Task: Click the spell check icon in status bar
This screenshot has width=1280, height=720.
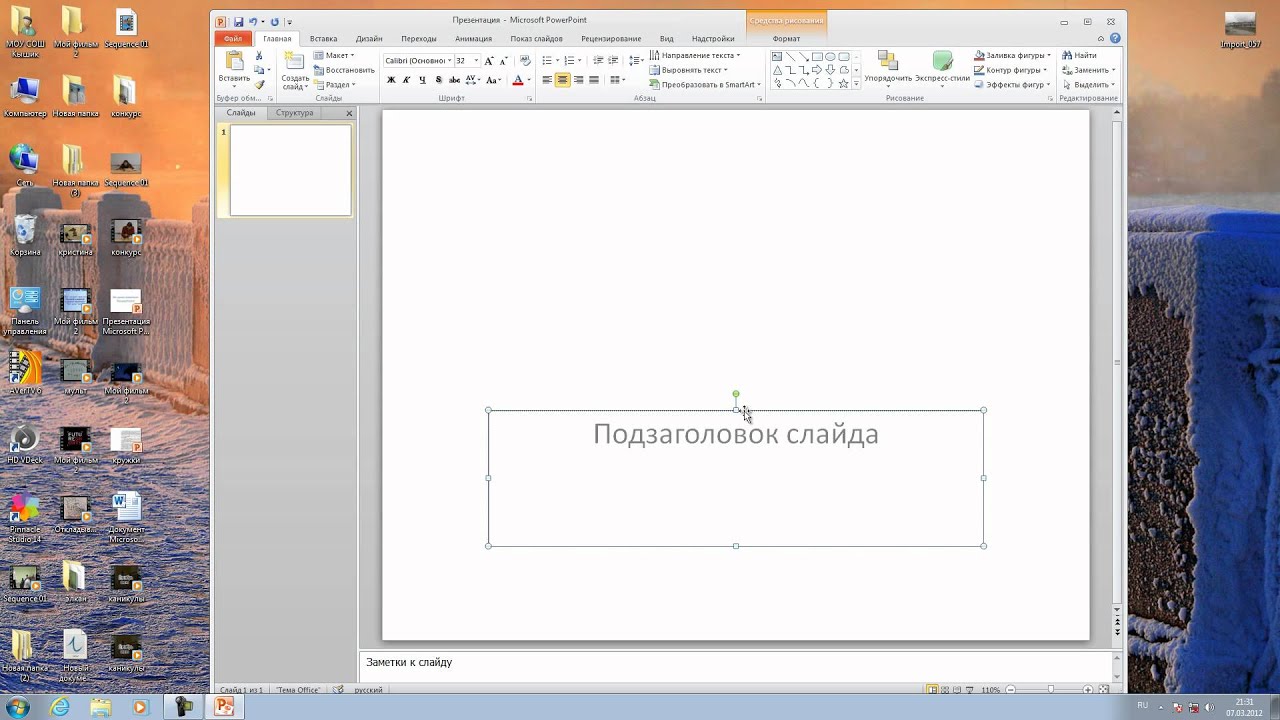Action: pos(338,690)
